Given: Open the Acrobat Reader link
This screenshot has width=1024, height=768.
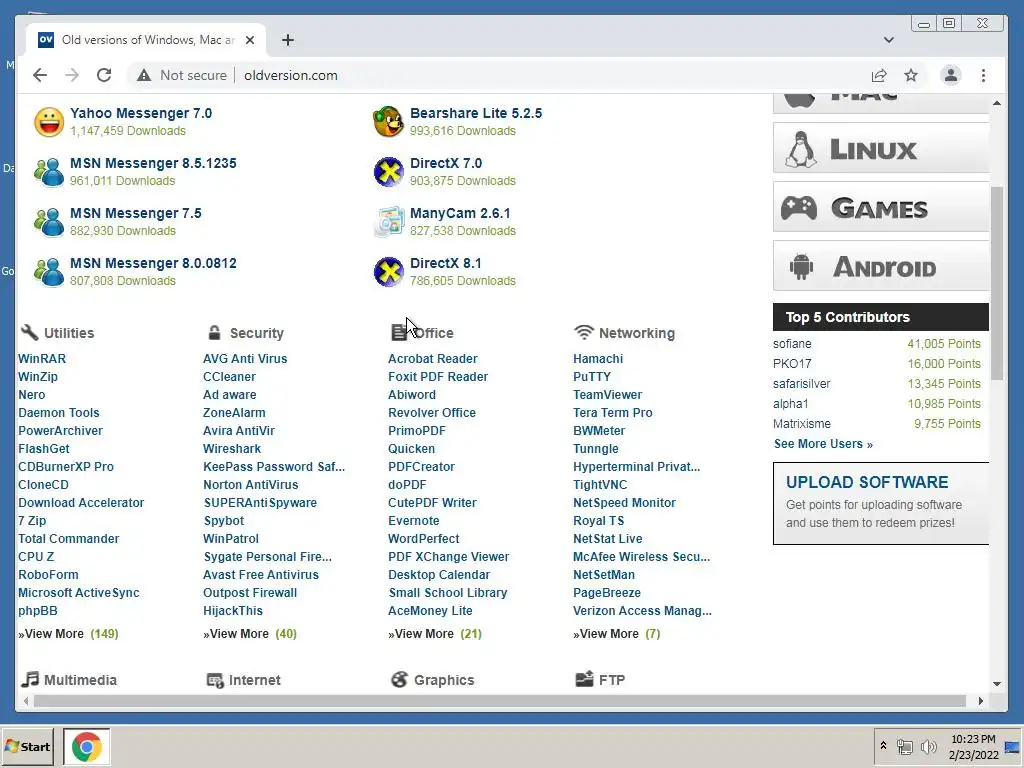Looking at the screenshot, I should [x=432, y=359].
